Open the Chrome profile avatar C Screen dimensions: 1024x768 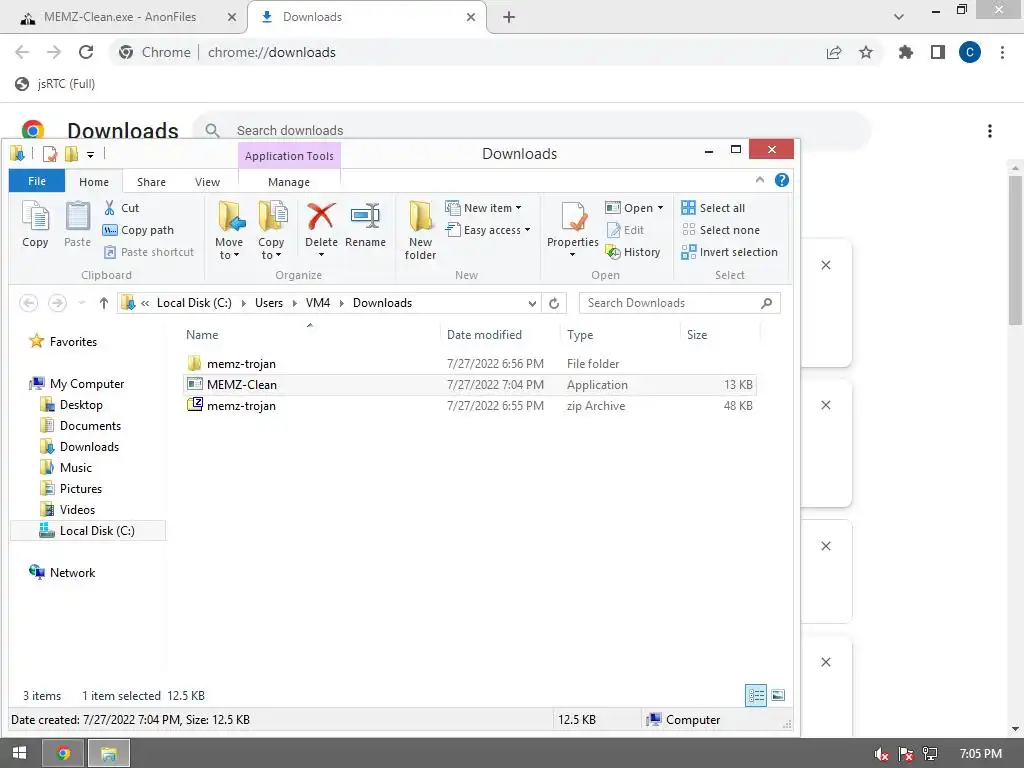[x=970, y=52]
